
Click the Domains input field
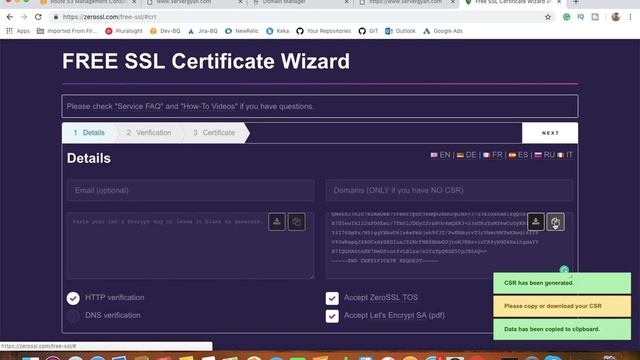click(449, 190)
